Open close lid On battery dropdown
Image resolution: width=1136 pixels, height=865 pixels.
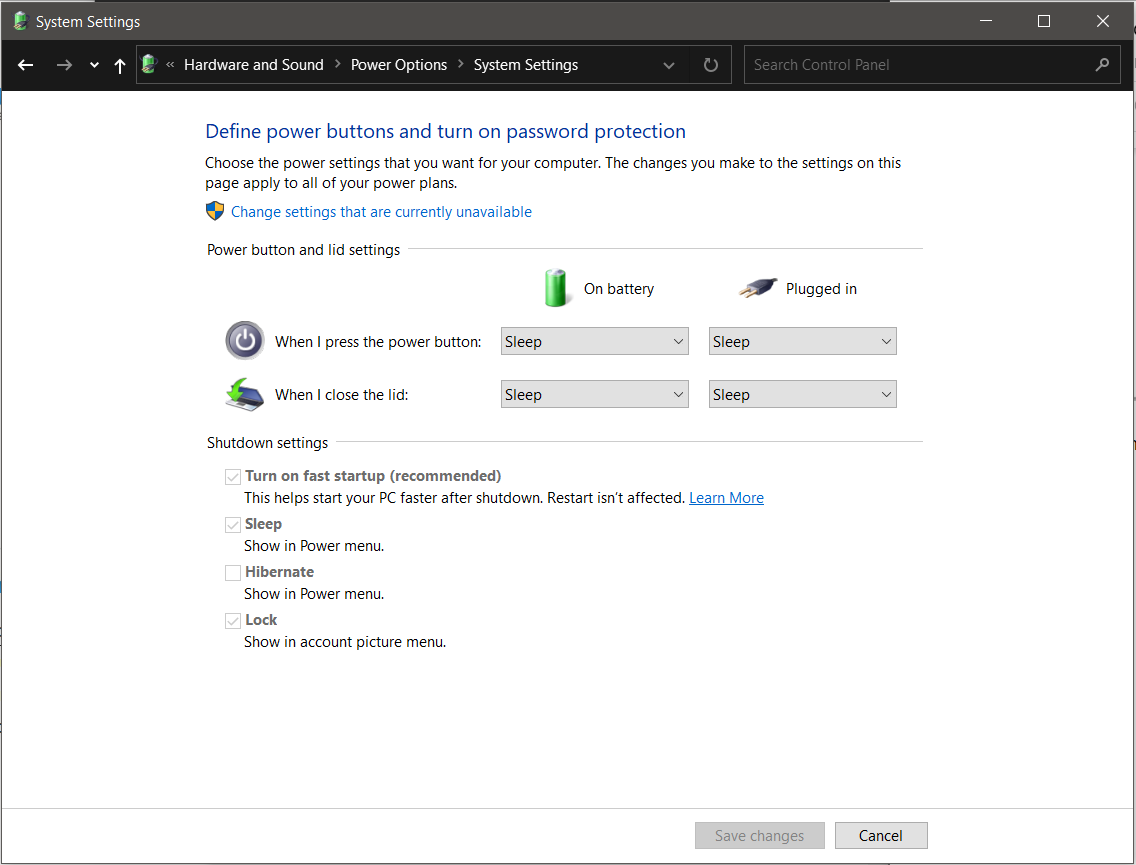tap(595, 394)
